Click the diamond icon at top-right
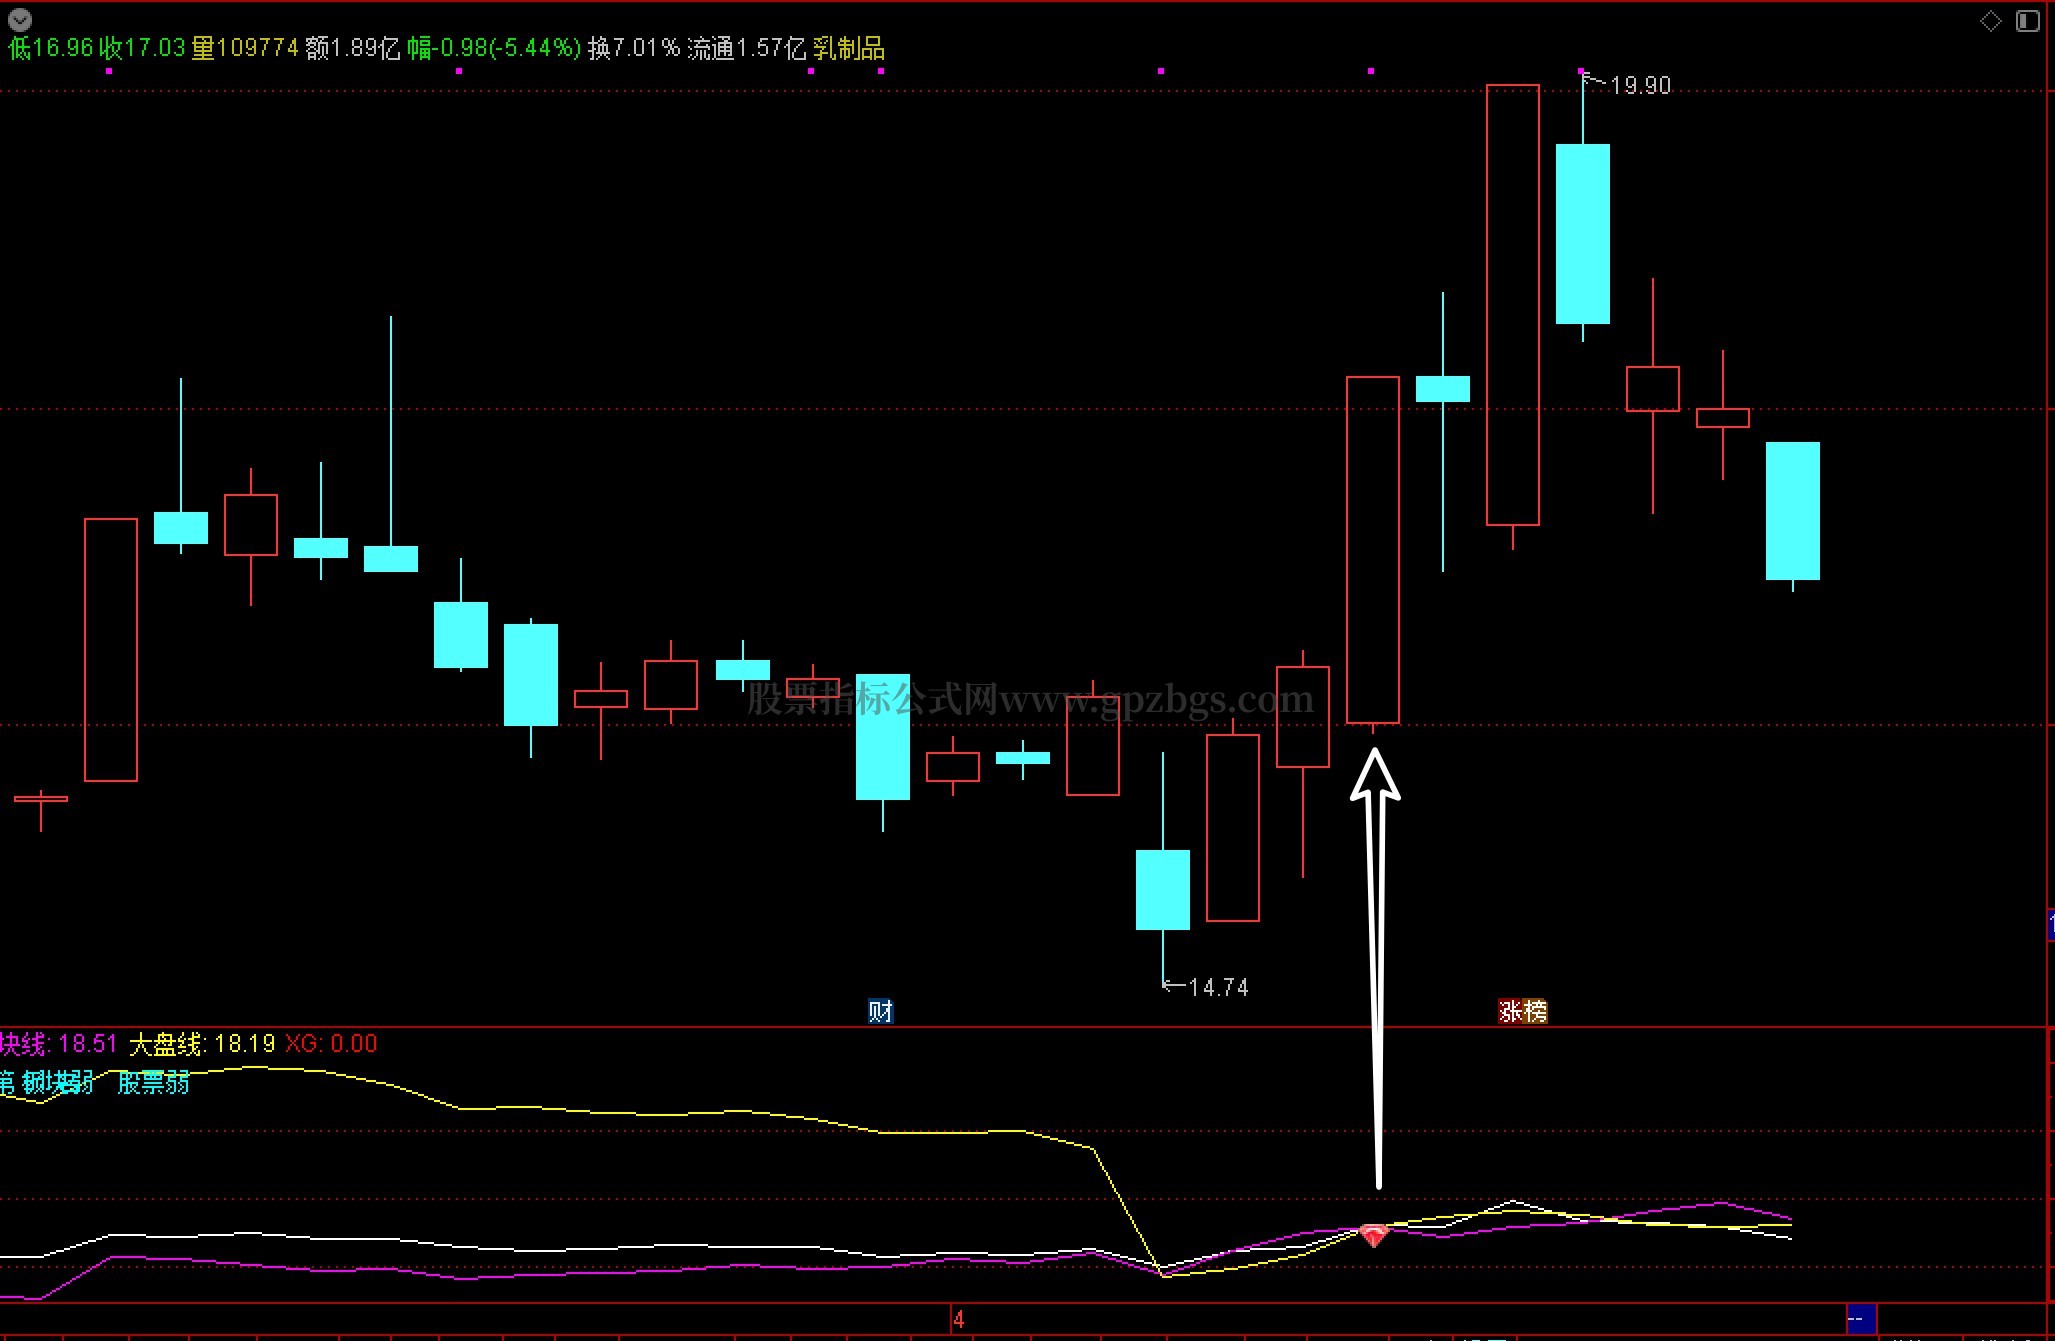 [x=1990, y=21]
